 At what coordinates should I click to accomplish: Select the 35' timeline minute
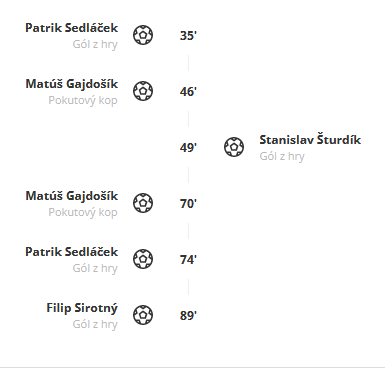point(188,36)
